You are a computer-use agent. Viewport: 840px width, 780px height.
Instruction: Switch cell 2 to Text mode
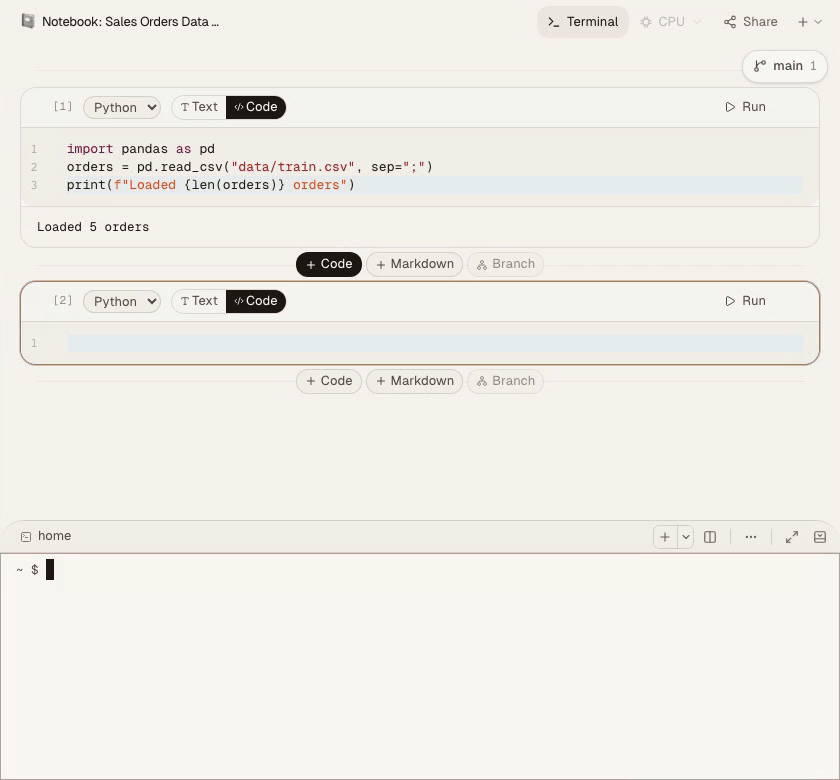click(199, 301)
